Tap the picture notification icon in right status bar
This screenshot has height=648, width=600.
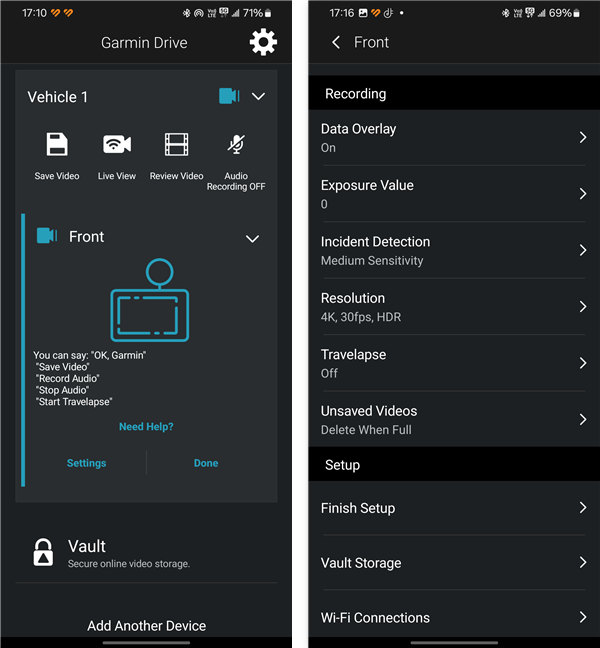click(363, 13)
